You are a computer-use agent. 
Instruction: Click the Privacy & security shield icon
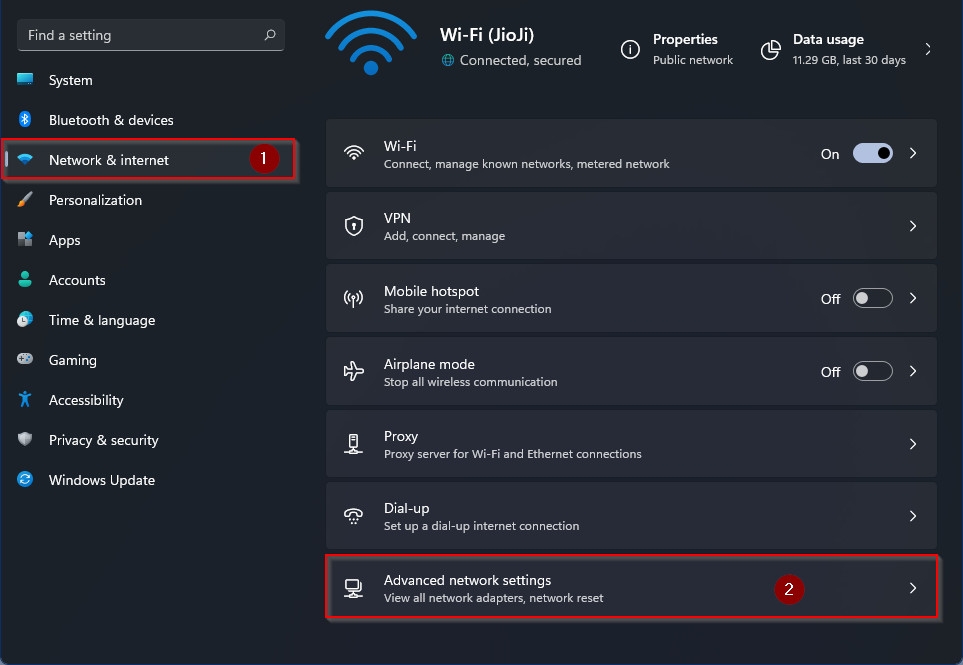coord(25,439)
